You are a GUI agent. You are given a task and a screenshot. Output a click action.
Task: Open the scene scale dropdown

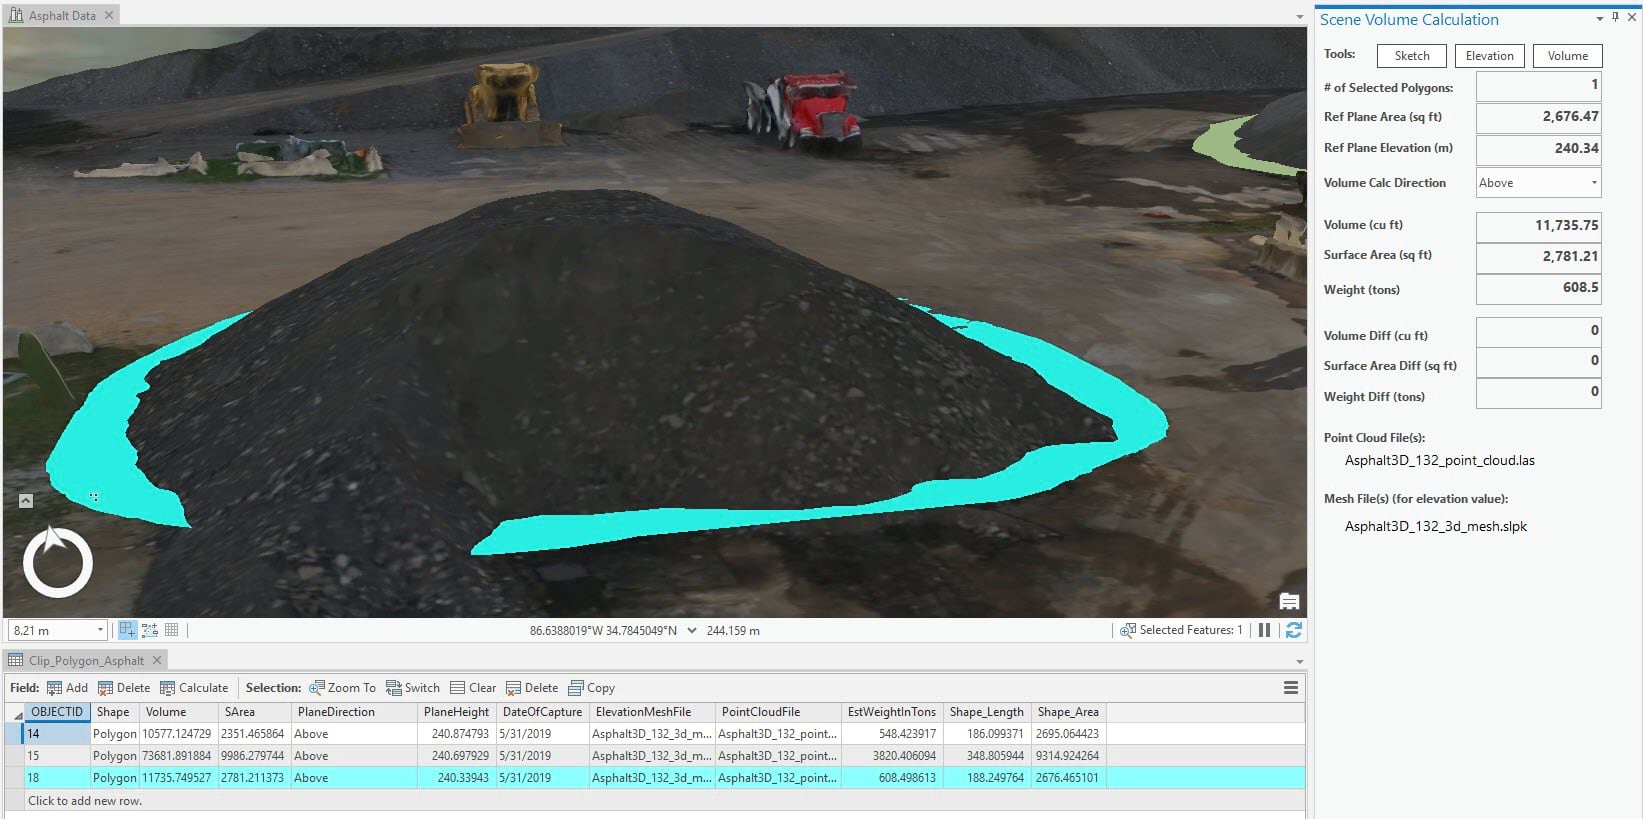pyautogui.click(x=100, y=630)
